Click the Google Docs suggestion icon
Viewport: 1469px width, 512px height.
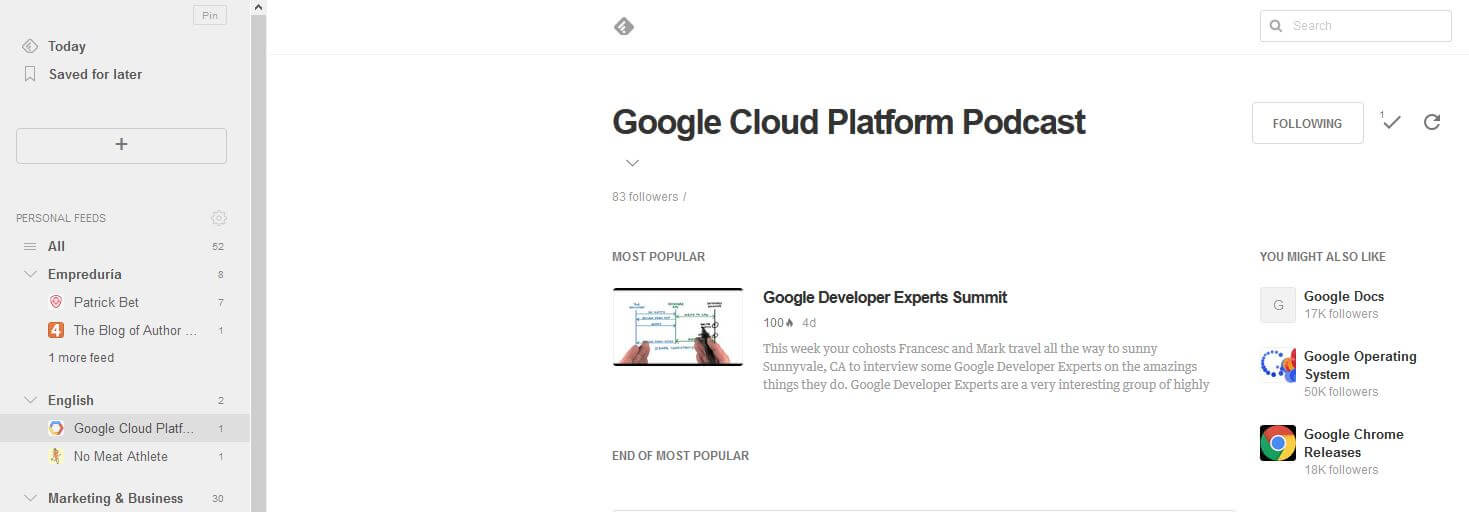point(1278,305)
